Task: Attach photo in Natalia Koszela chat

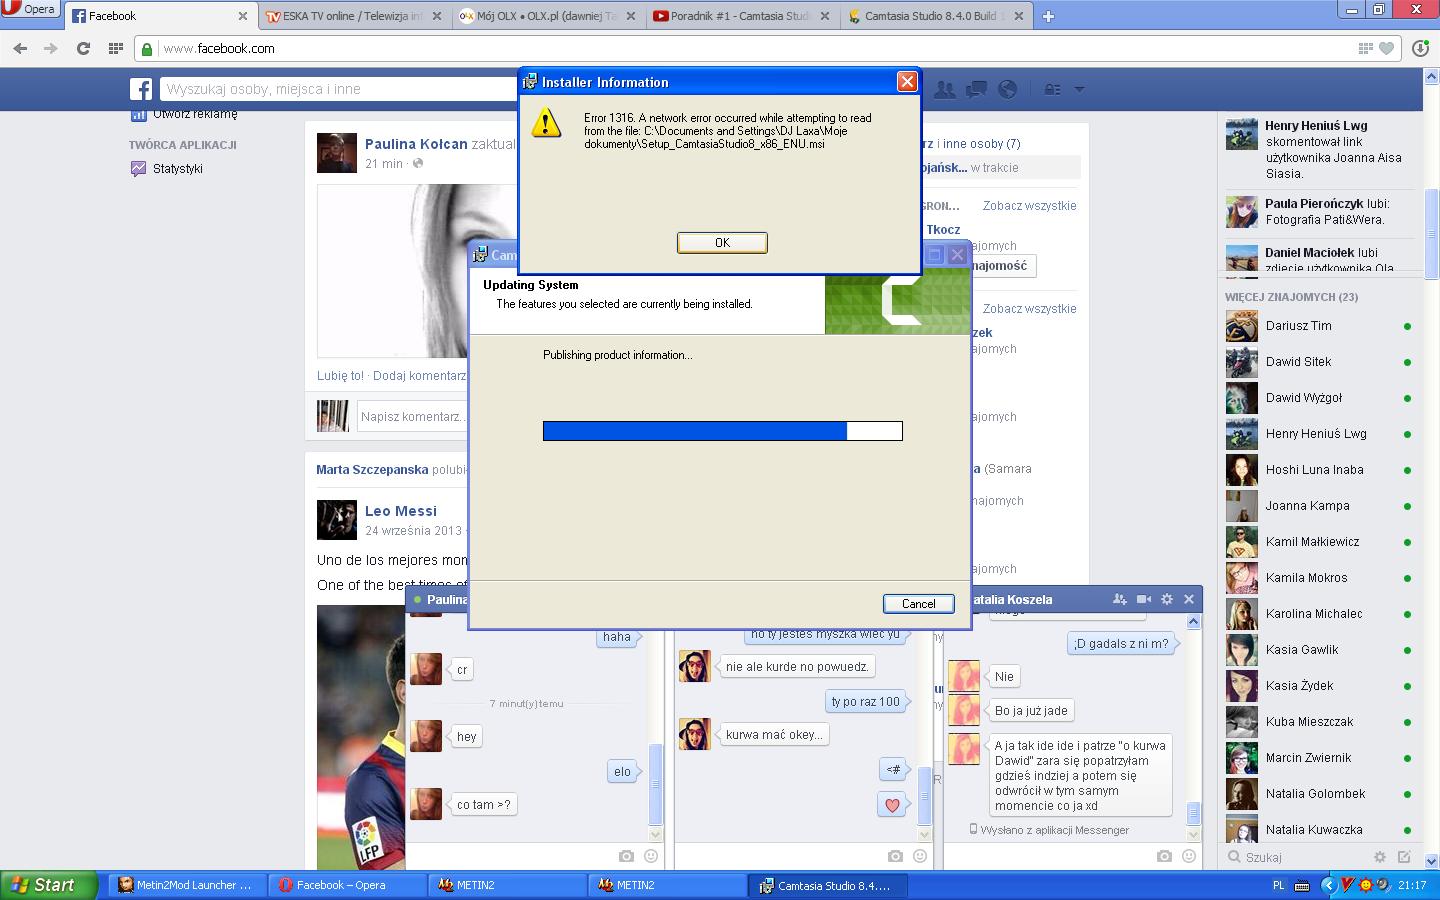Action: (1164, 856)
